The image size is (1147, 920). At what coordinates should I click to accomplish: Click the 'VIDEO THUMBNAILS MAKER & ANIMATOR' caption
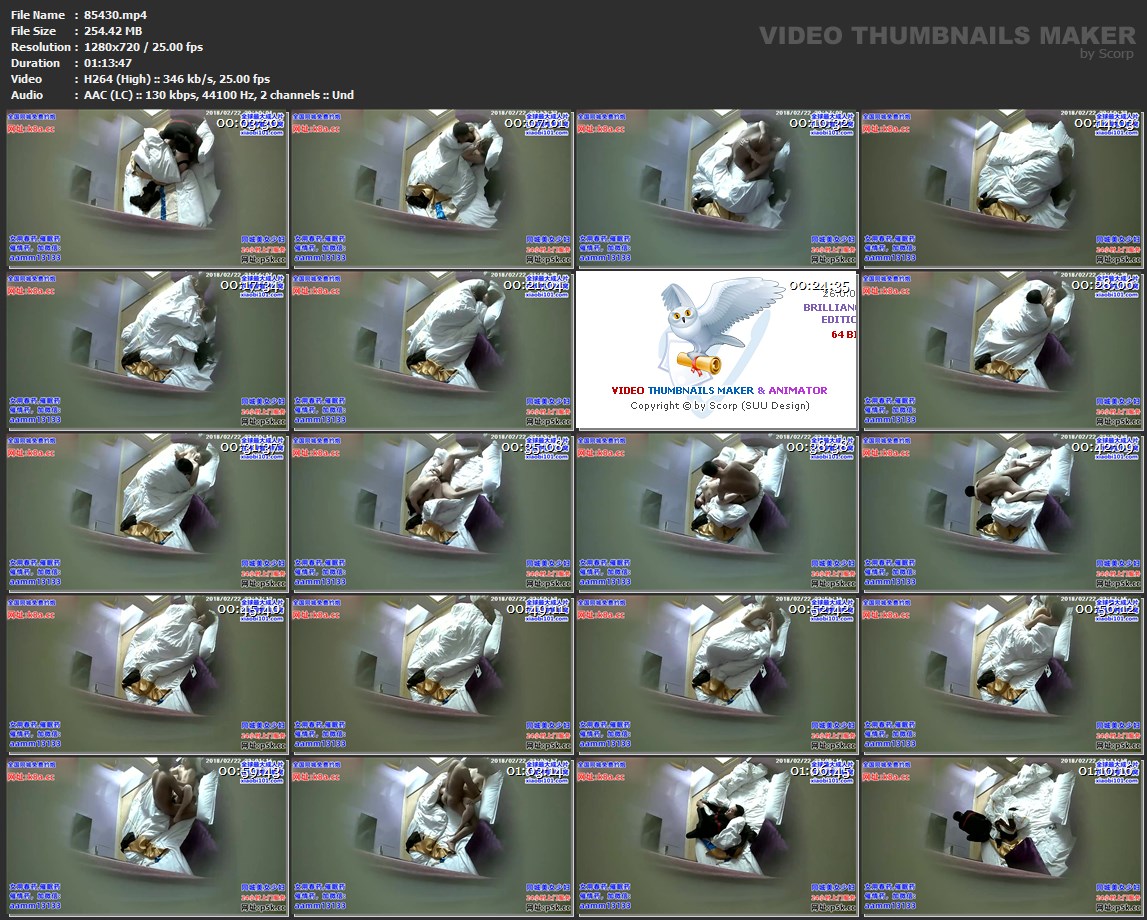point(719,390)
